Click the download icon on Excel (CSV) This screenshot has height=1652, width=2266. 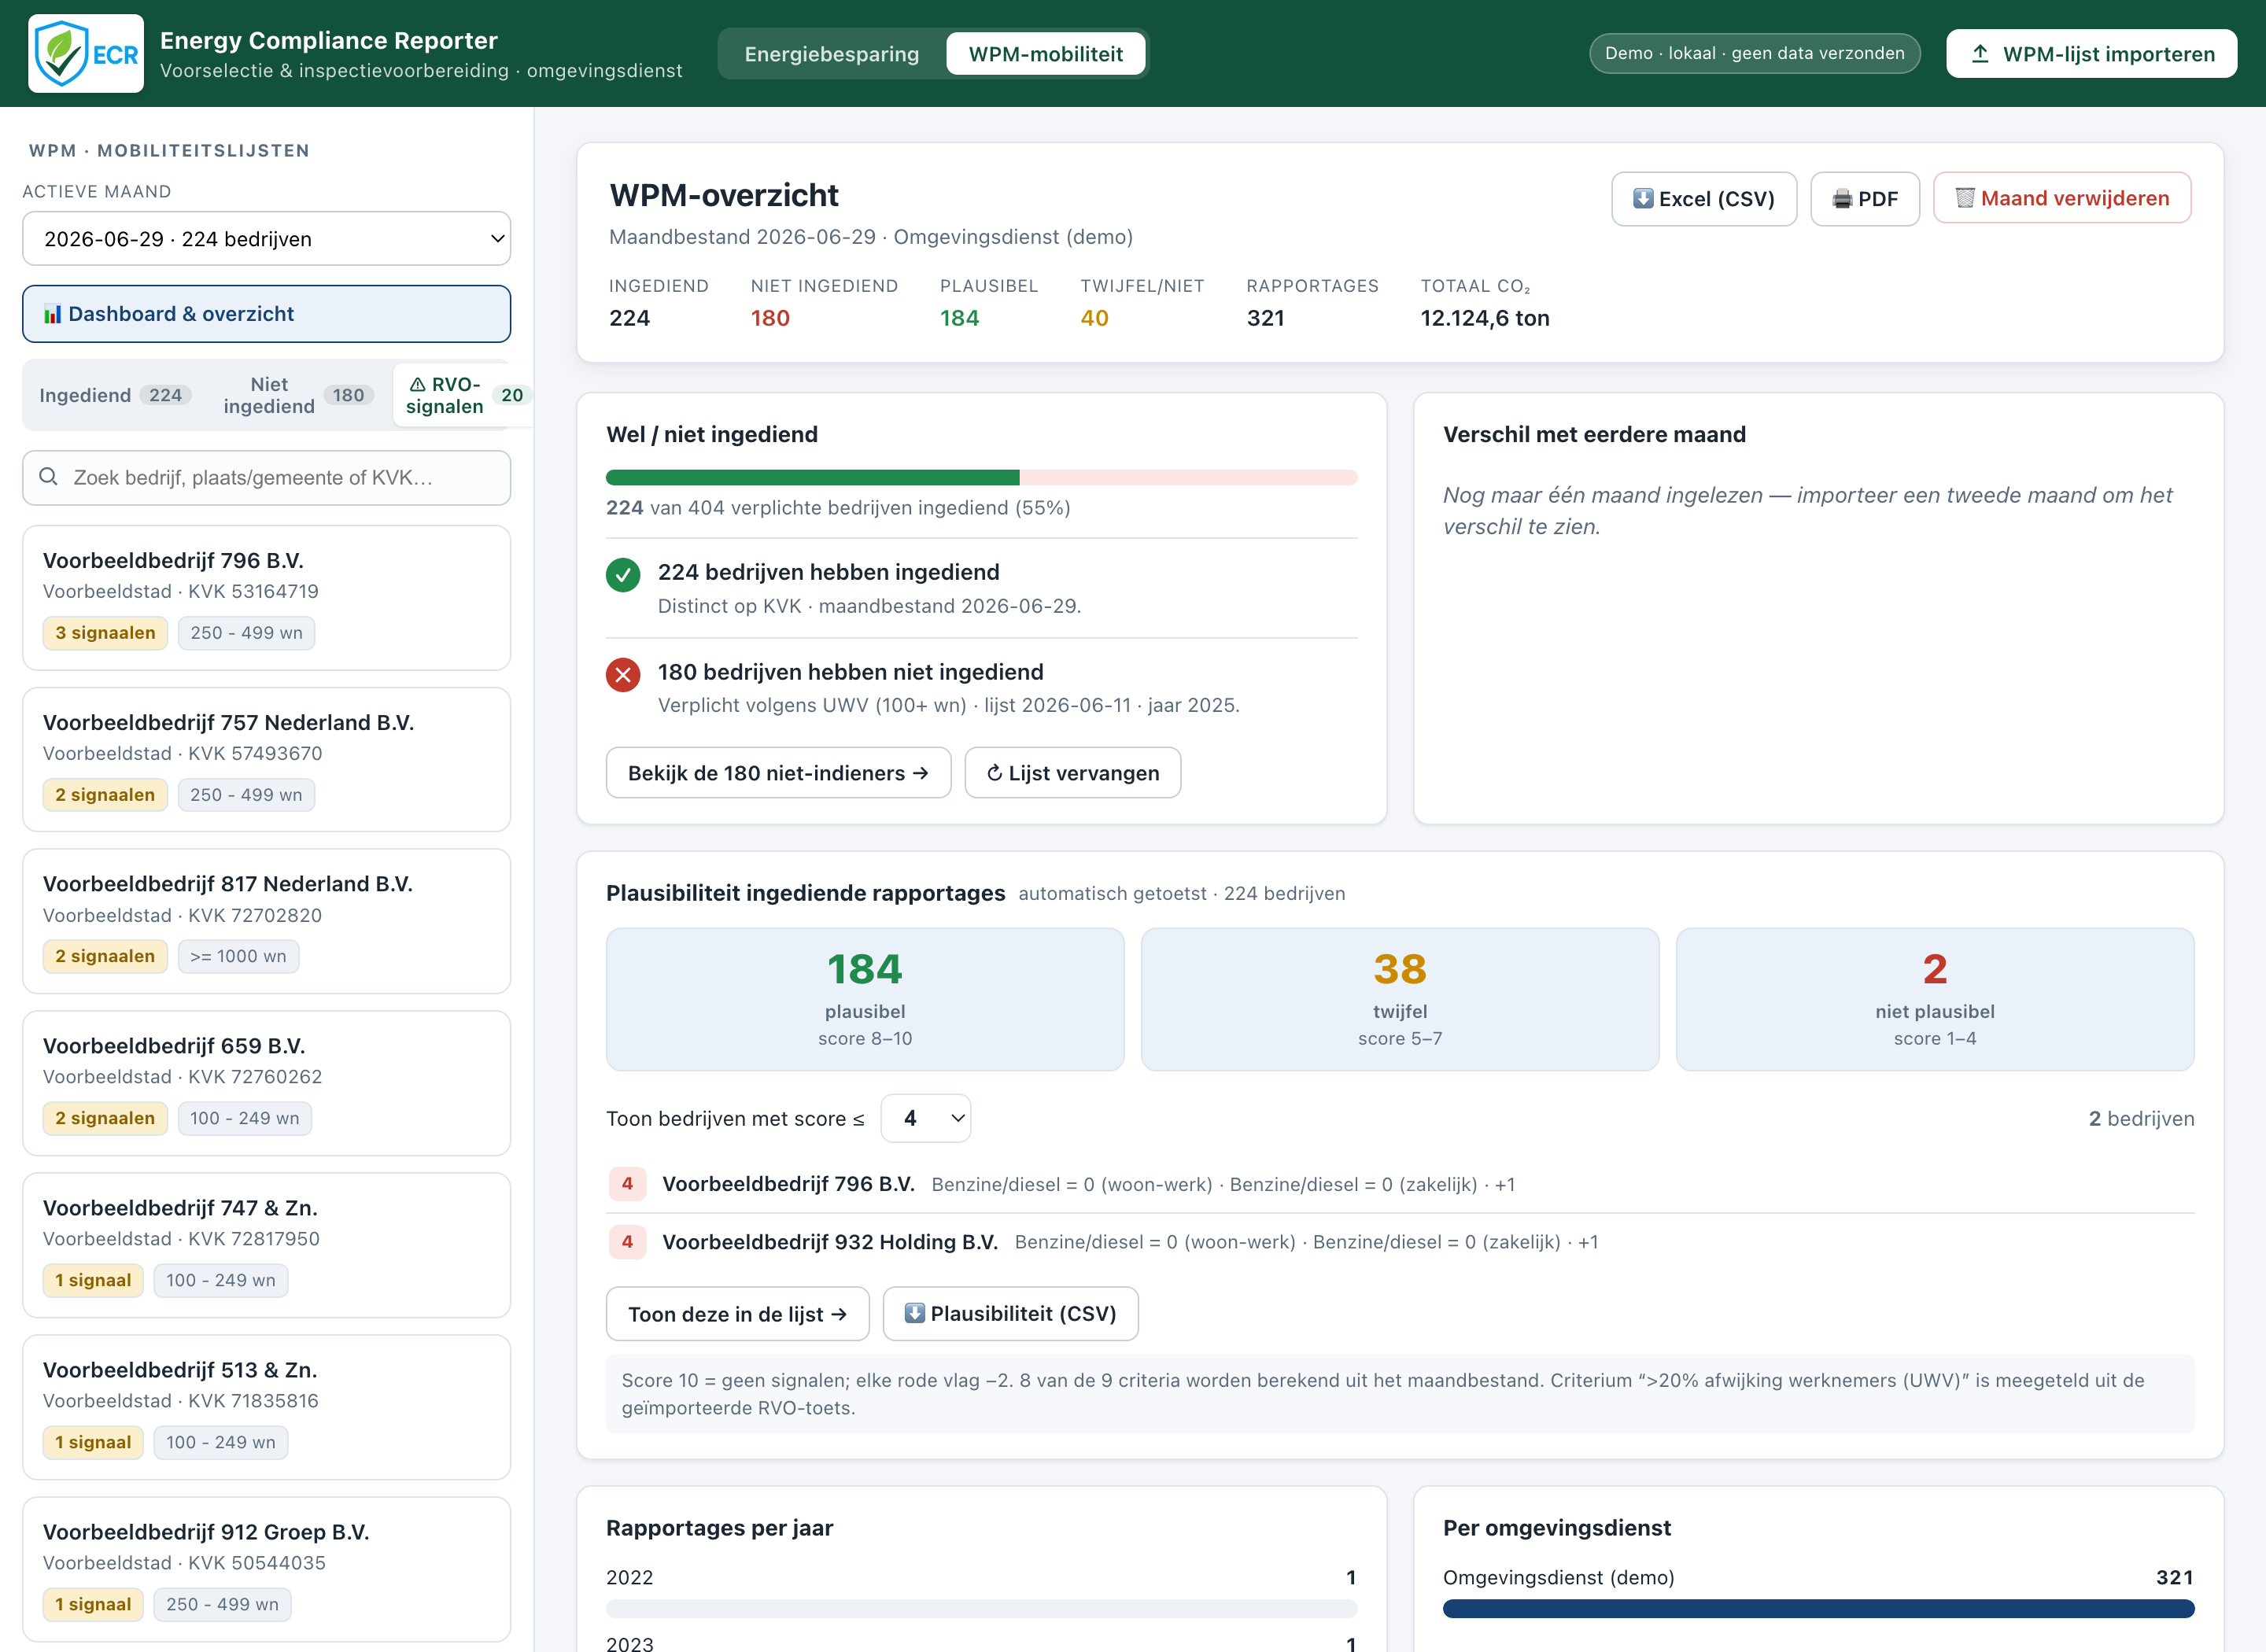click(1643, 198)
